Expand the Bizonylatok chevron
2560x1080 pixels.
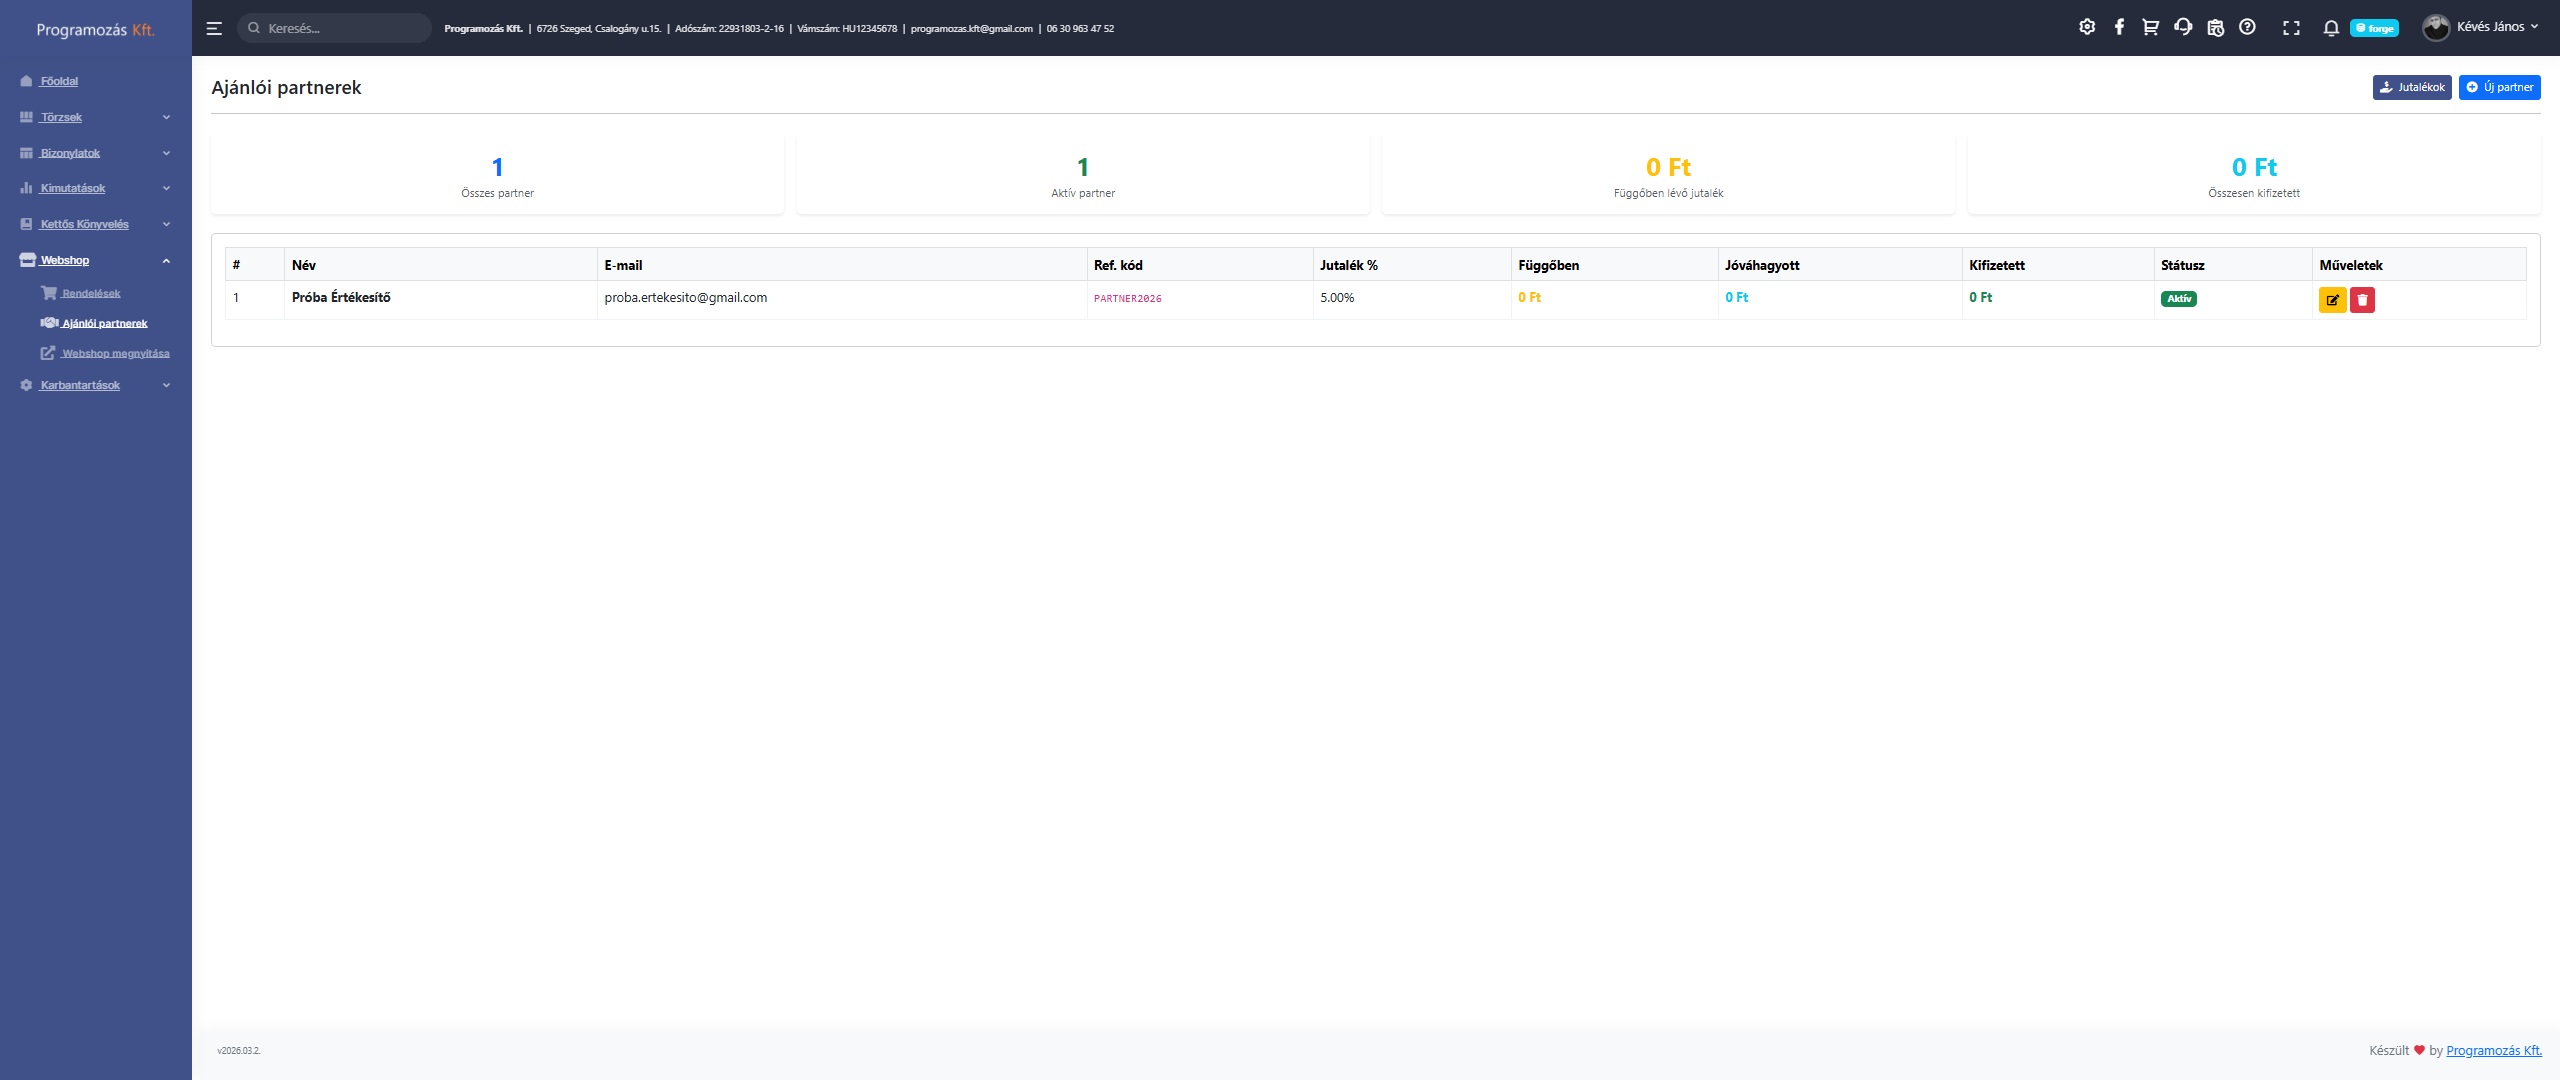tap(166, 153)
